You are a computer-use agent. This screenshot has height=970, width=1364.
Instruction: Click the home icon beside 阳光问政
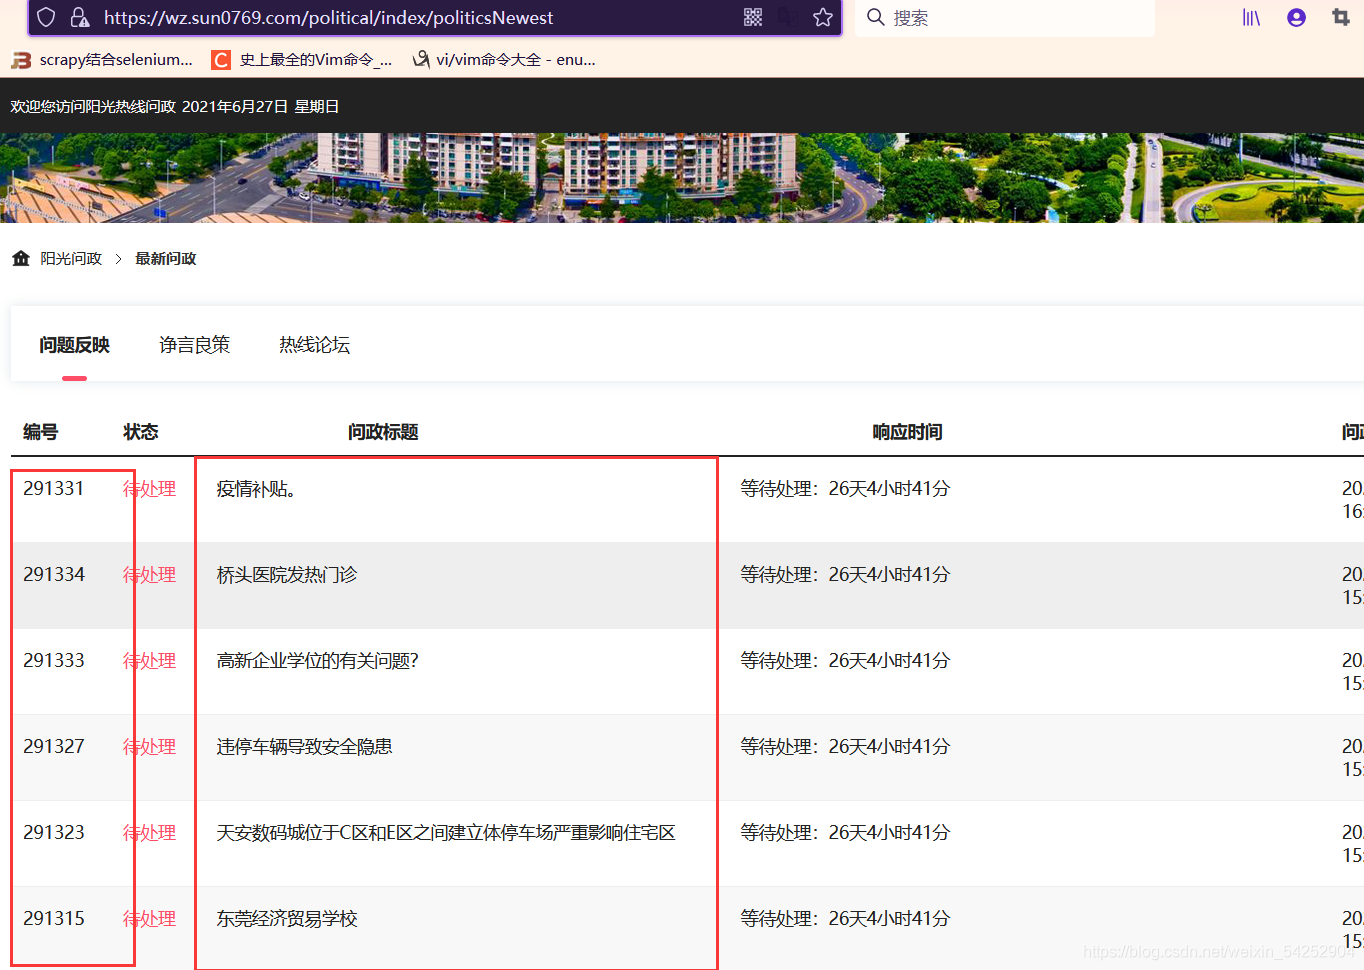click(21, 258)
